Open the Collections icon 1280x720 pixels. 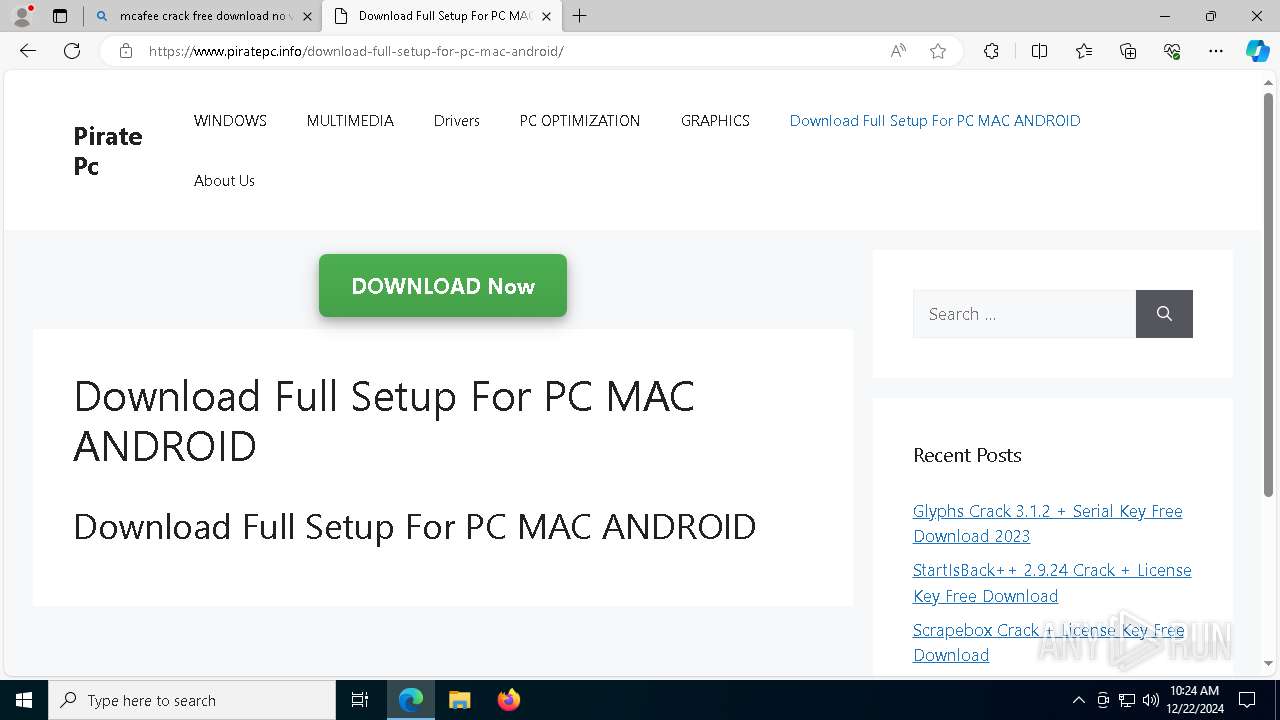(x=1128, y=51)
